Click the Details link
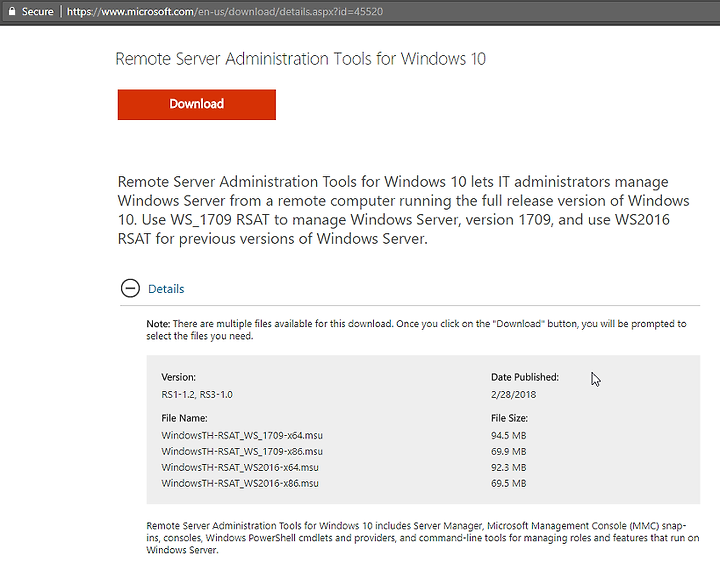 pyautogui.click(x=166, y=289)
